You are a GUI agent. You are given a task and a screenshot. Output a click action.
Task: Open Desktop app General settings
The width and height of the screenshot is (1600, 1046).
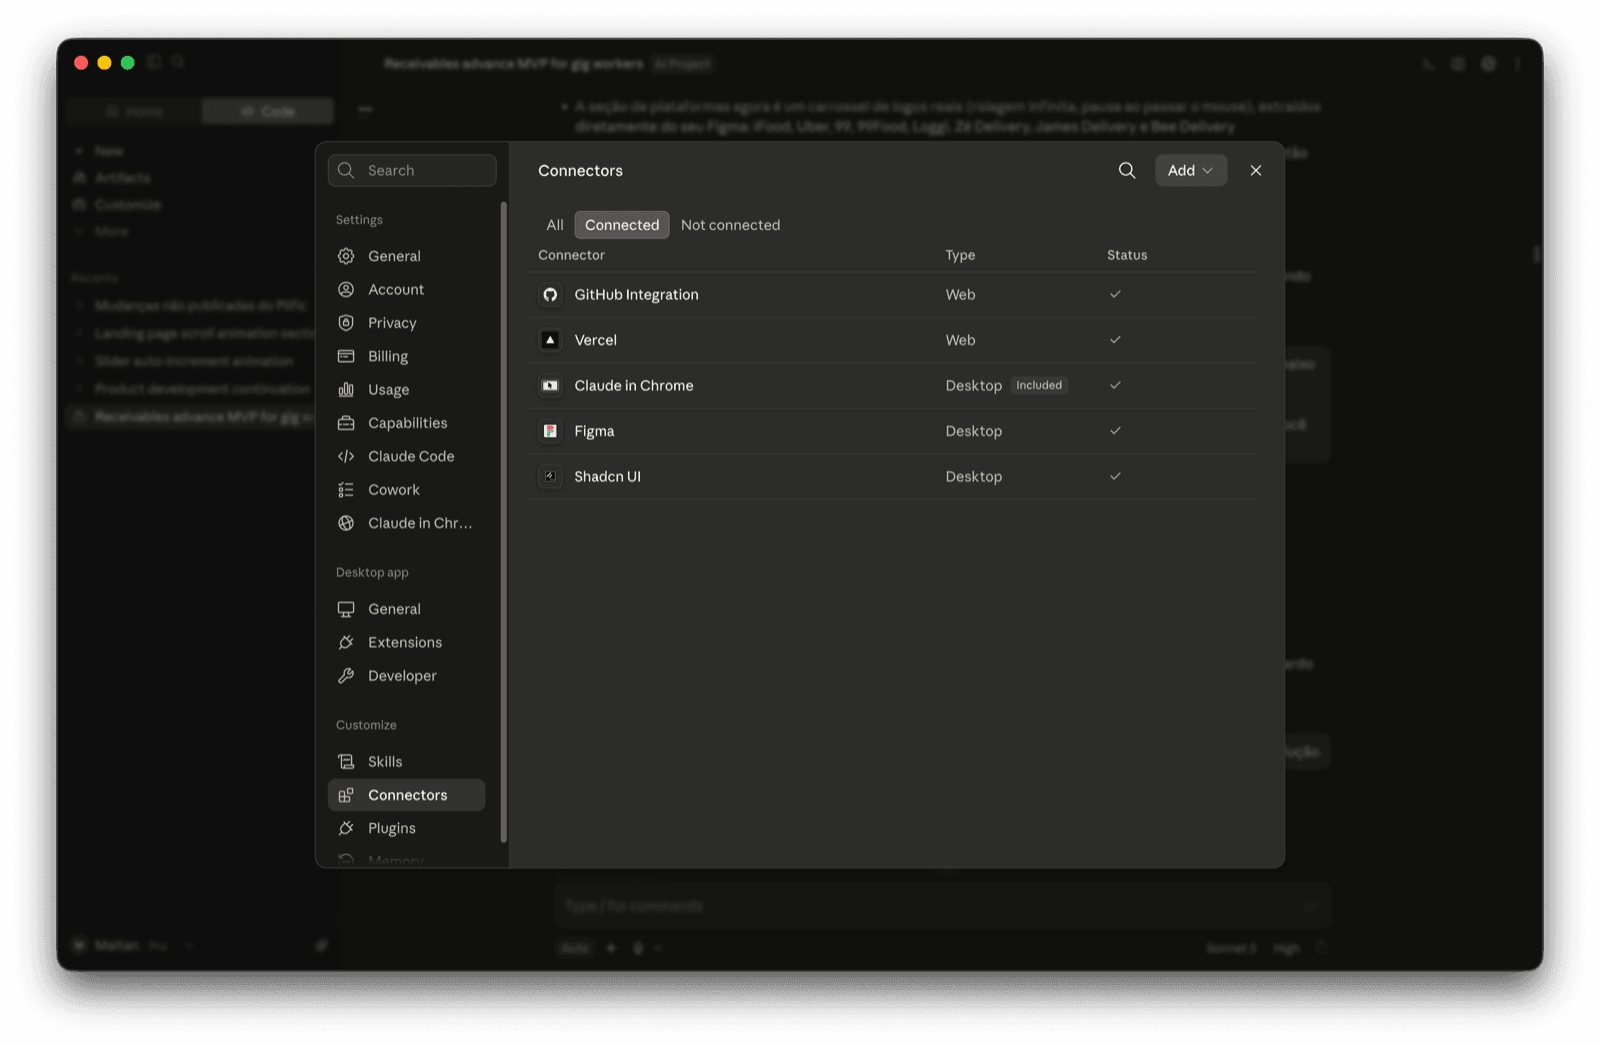pos(406,609)
